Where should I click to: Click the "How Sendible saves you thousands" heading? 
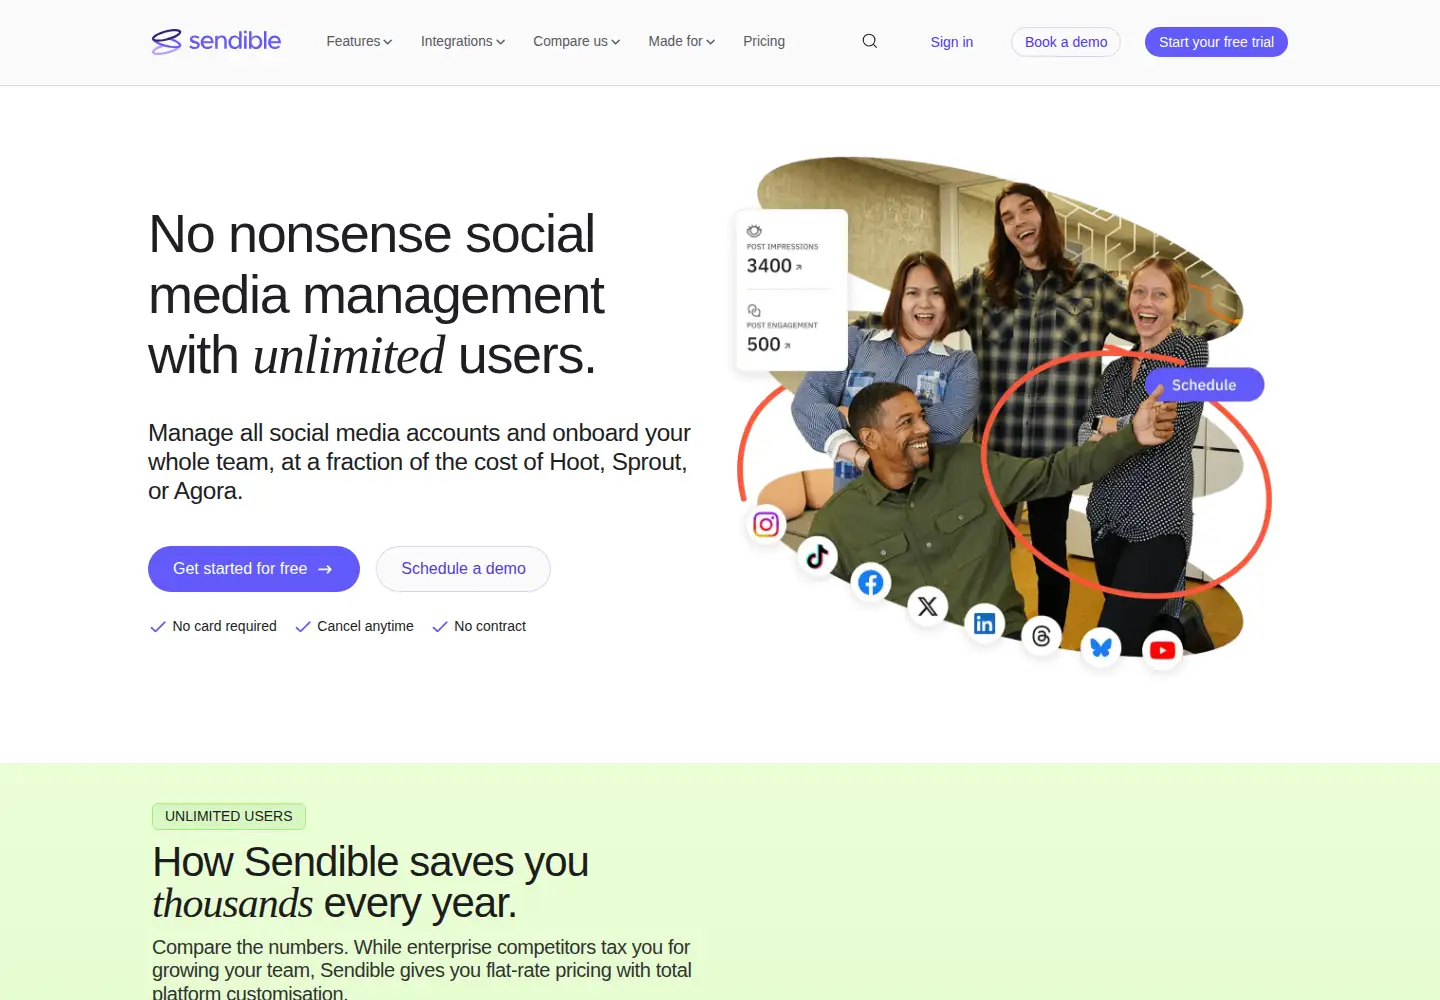[371, 882]
